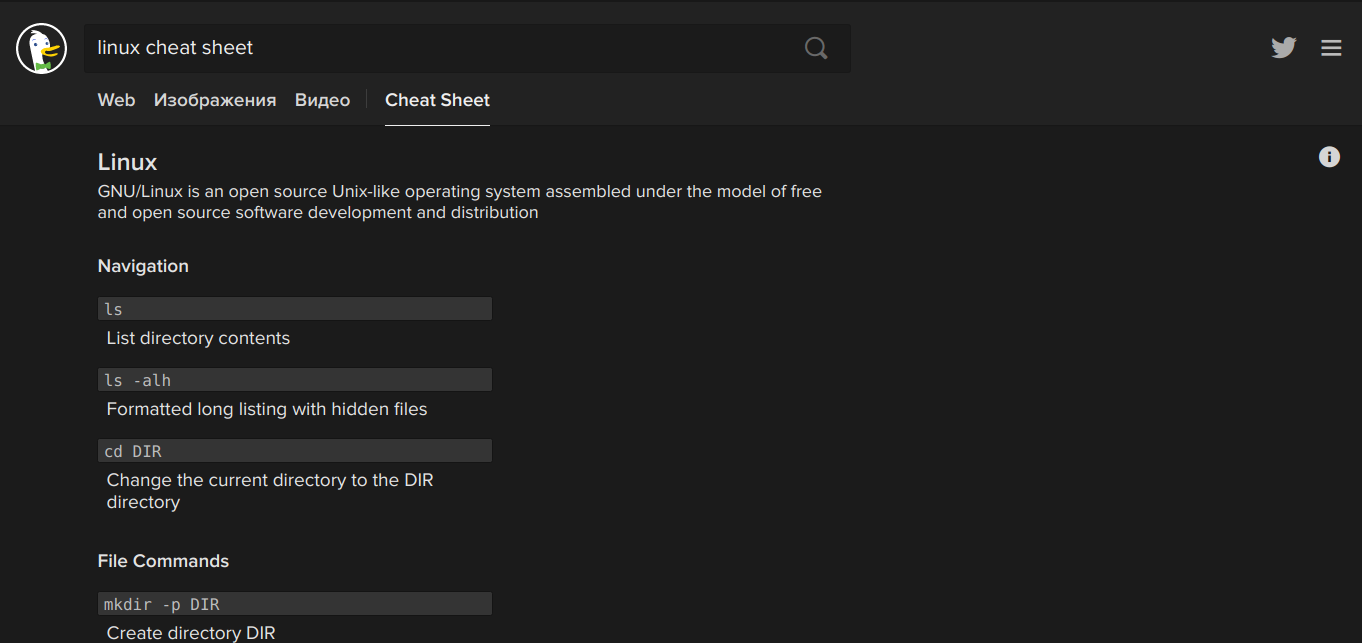
Task: Open the DuckDuckGo logo homepage
Action: click(42, 49)
